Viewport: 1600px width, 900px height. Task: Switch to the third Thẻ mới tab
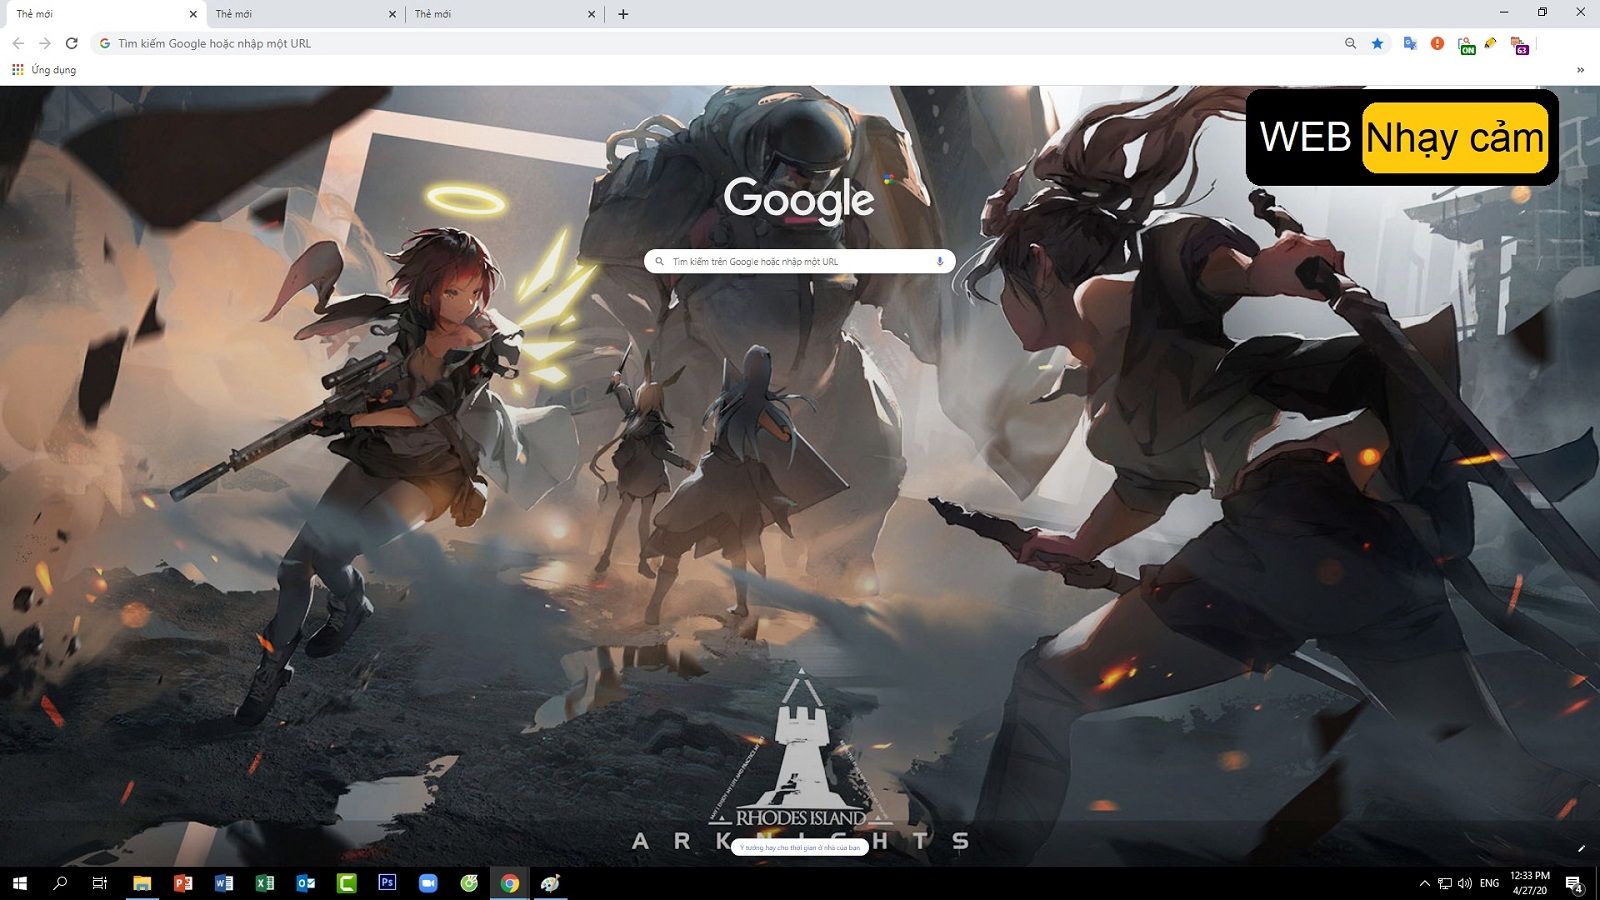500,13
